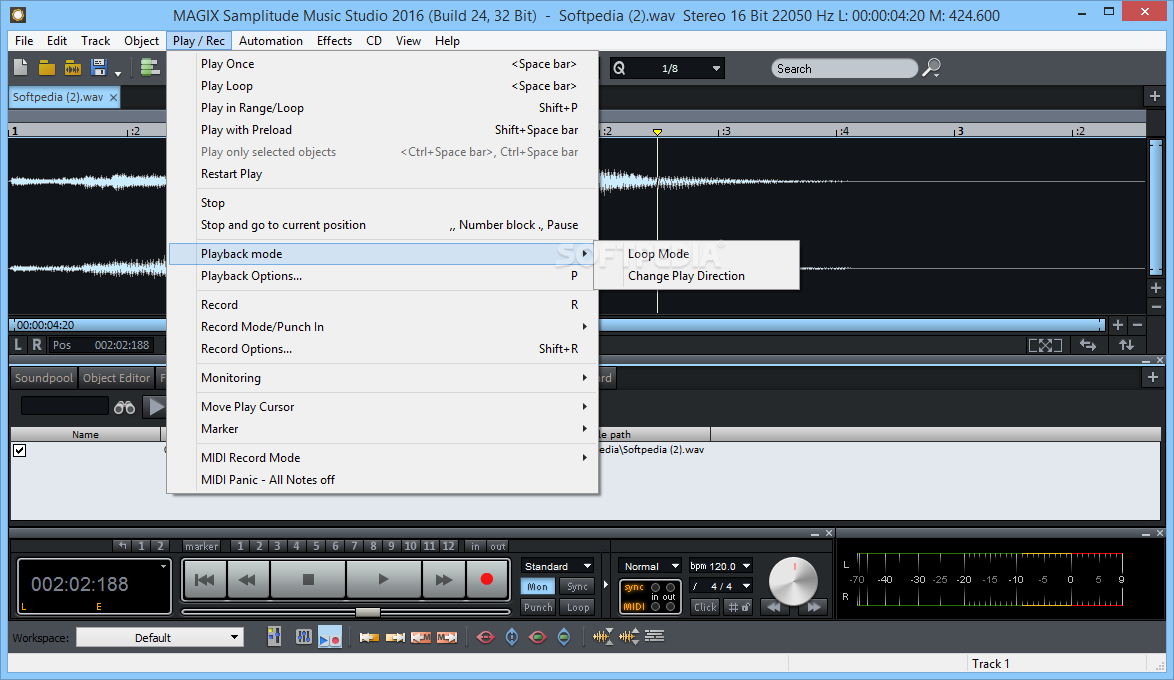Image resolution: width=1174 pixels, height=680 pixels.
Task: Click the Search input field
Action: (x=844, y=68)
